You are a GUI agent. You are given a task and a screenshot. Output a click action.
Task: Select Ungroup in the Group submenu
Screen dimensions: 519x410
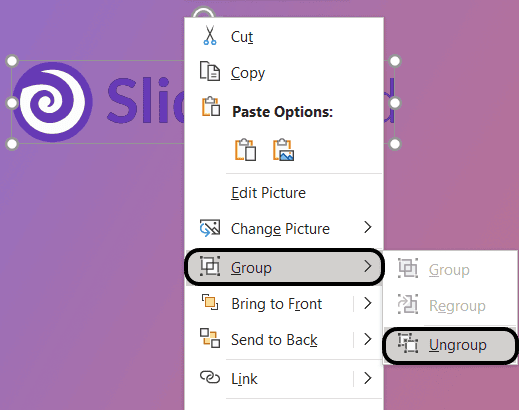click(450, 345)
